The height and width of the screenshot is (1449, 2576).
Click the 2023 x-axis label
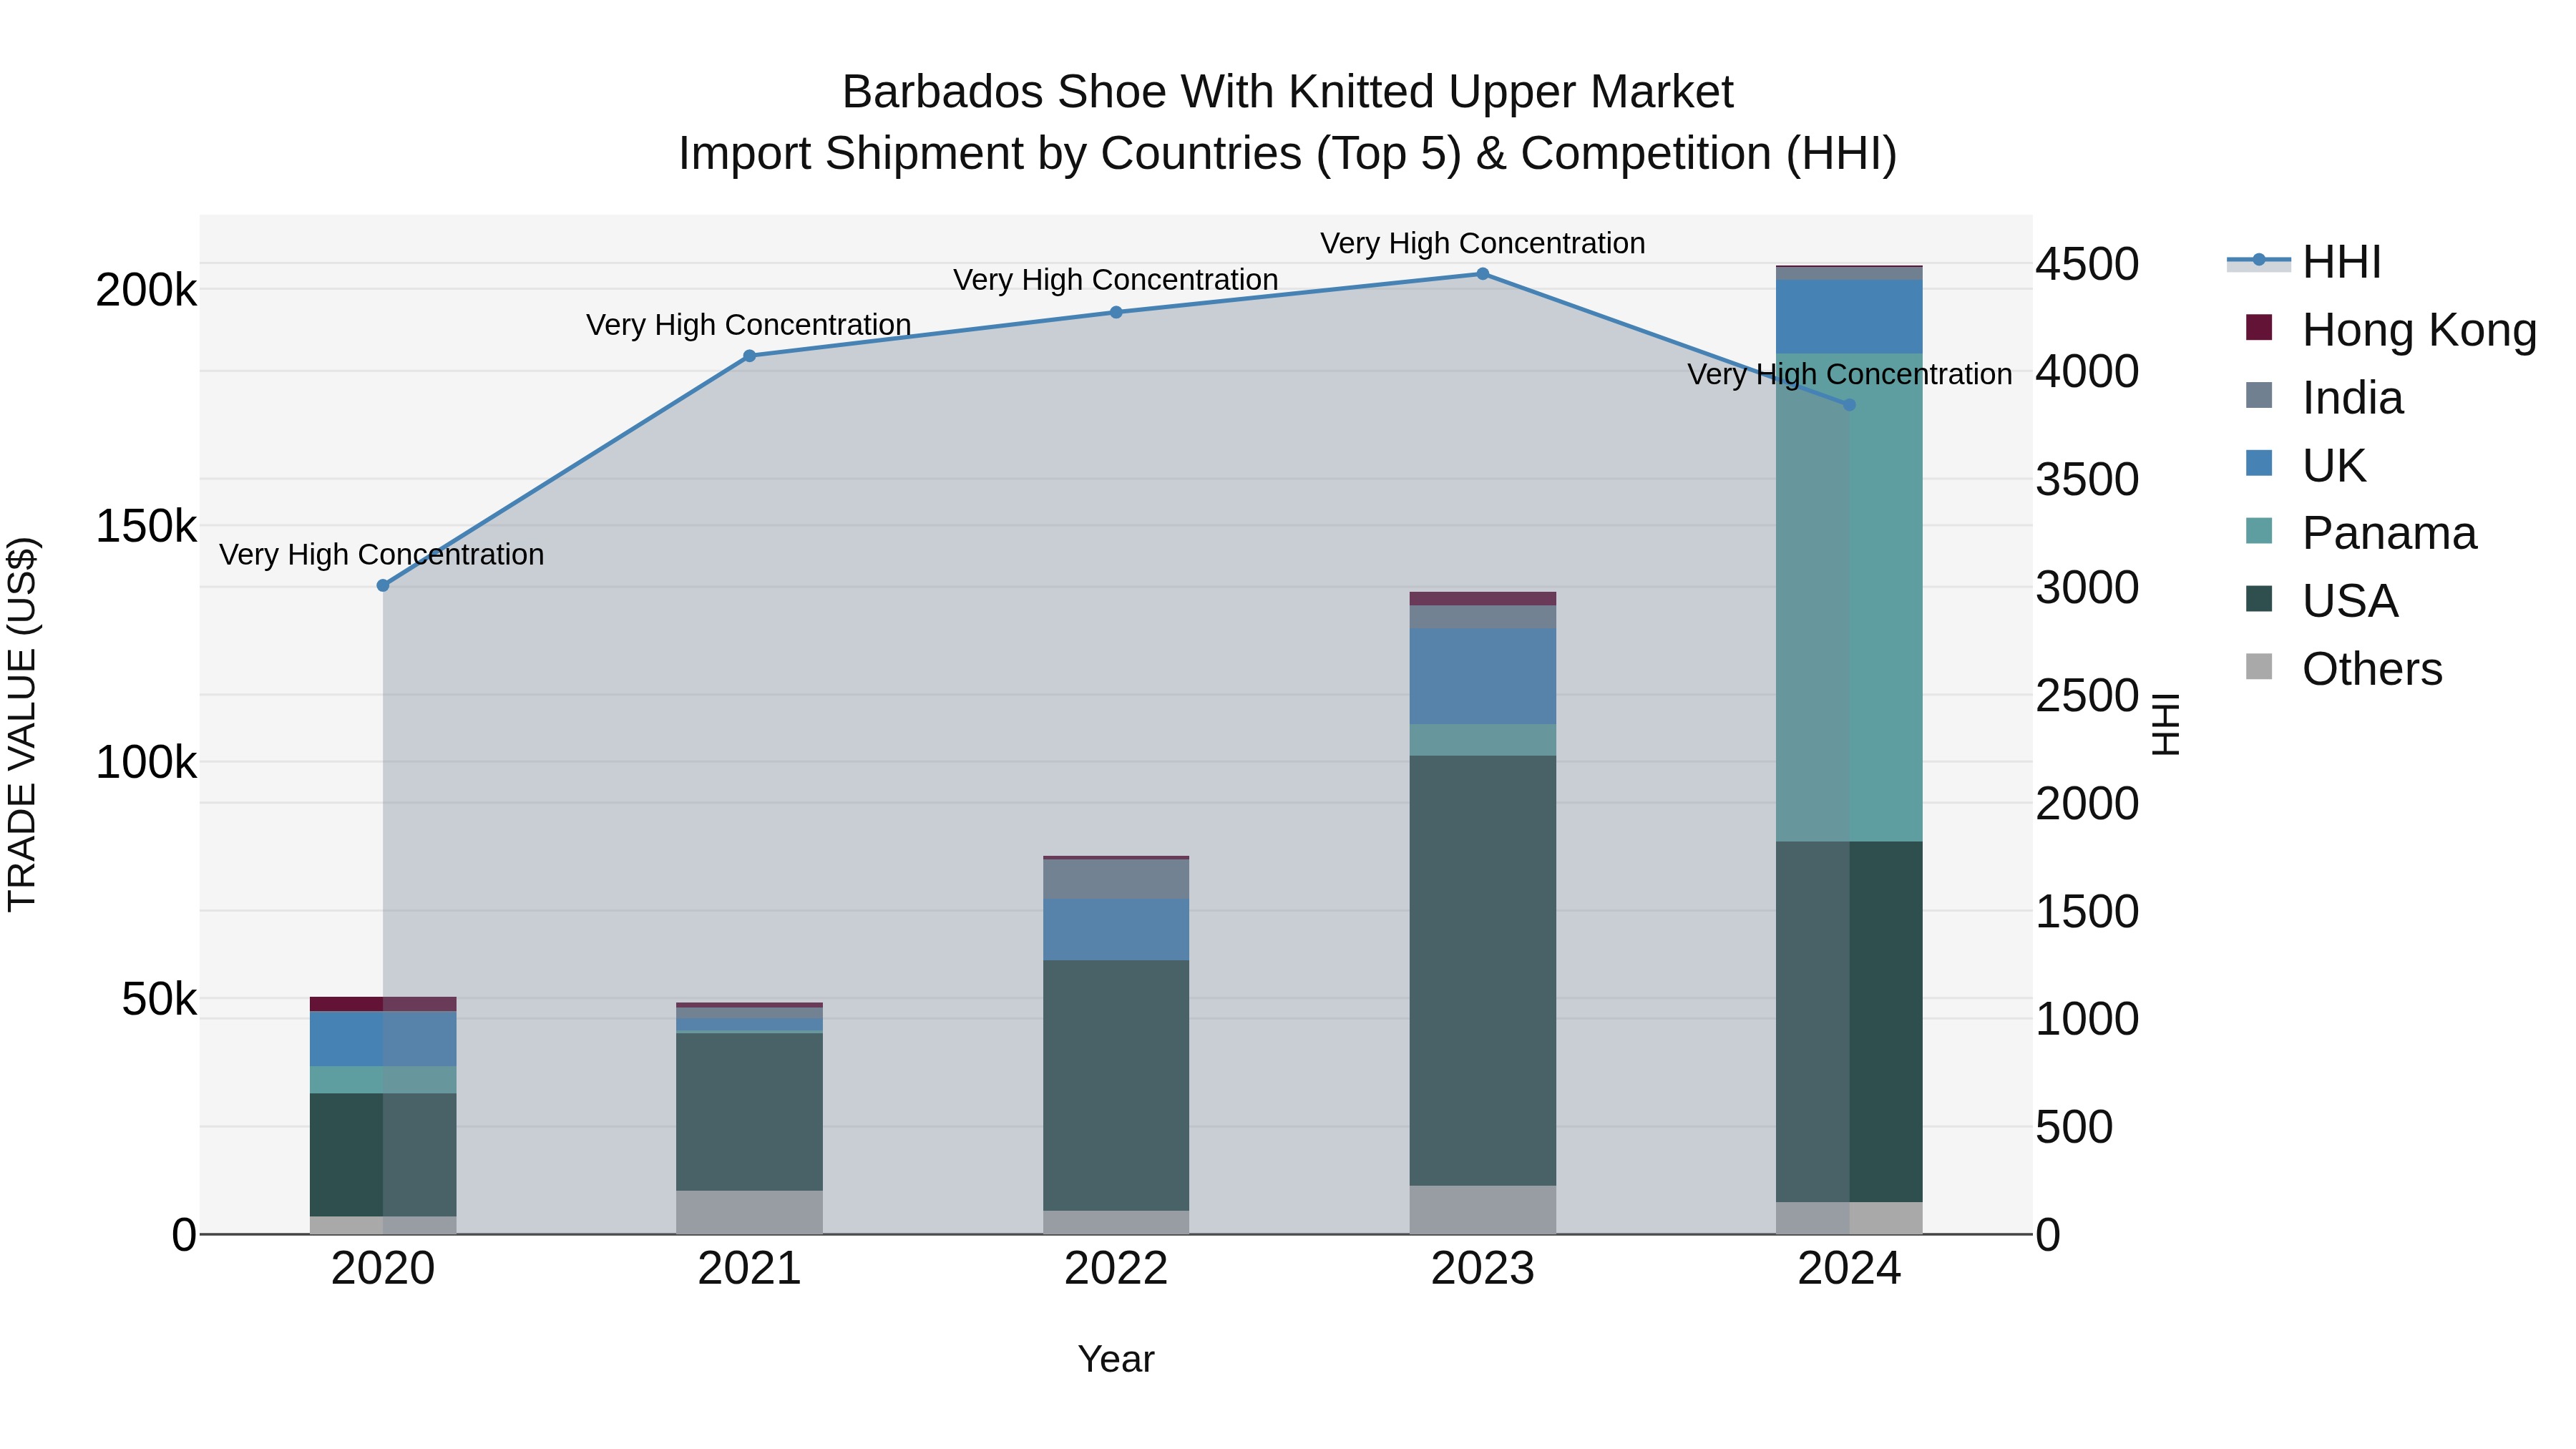(x=1483, y=1269)
